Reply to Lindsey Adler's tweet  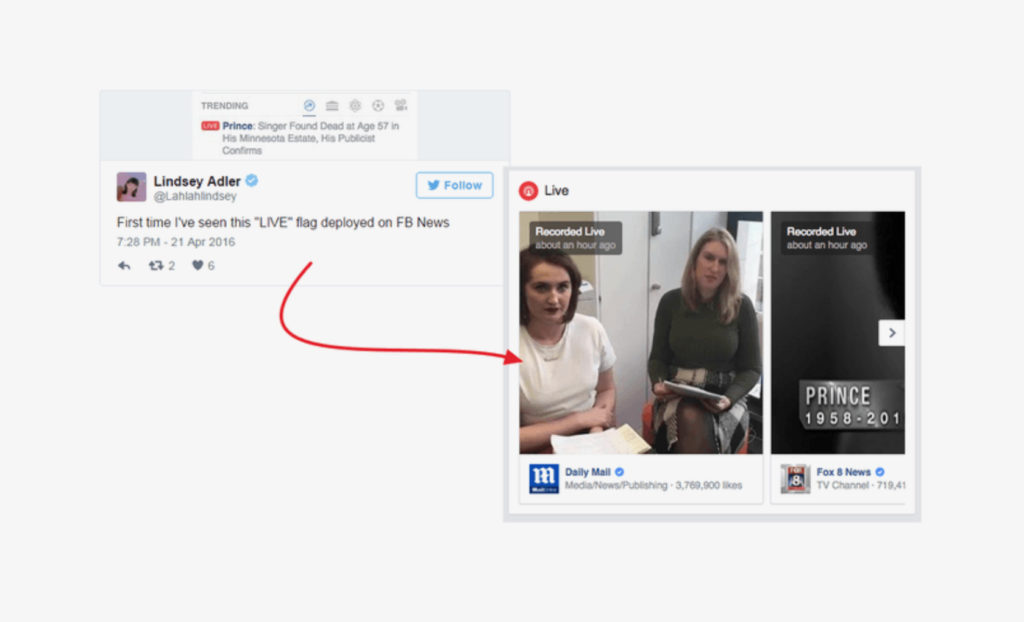pos(124,265)
